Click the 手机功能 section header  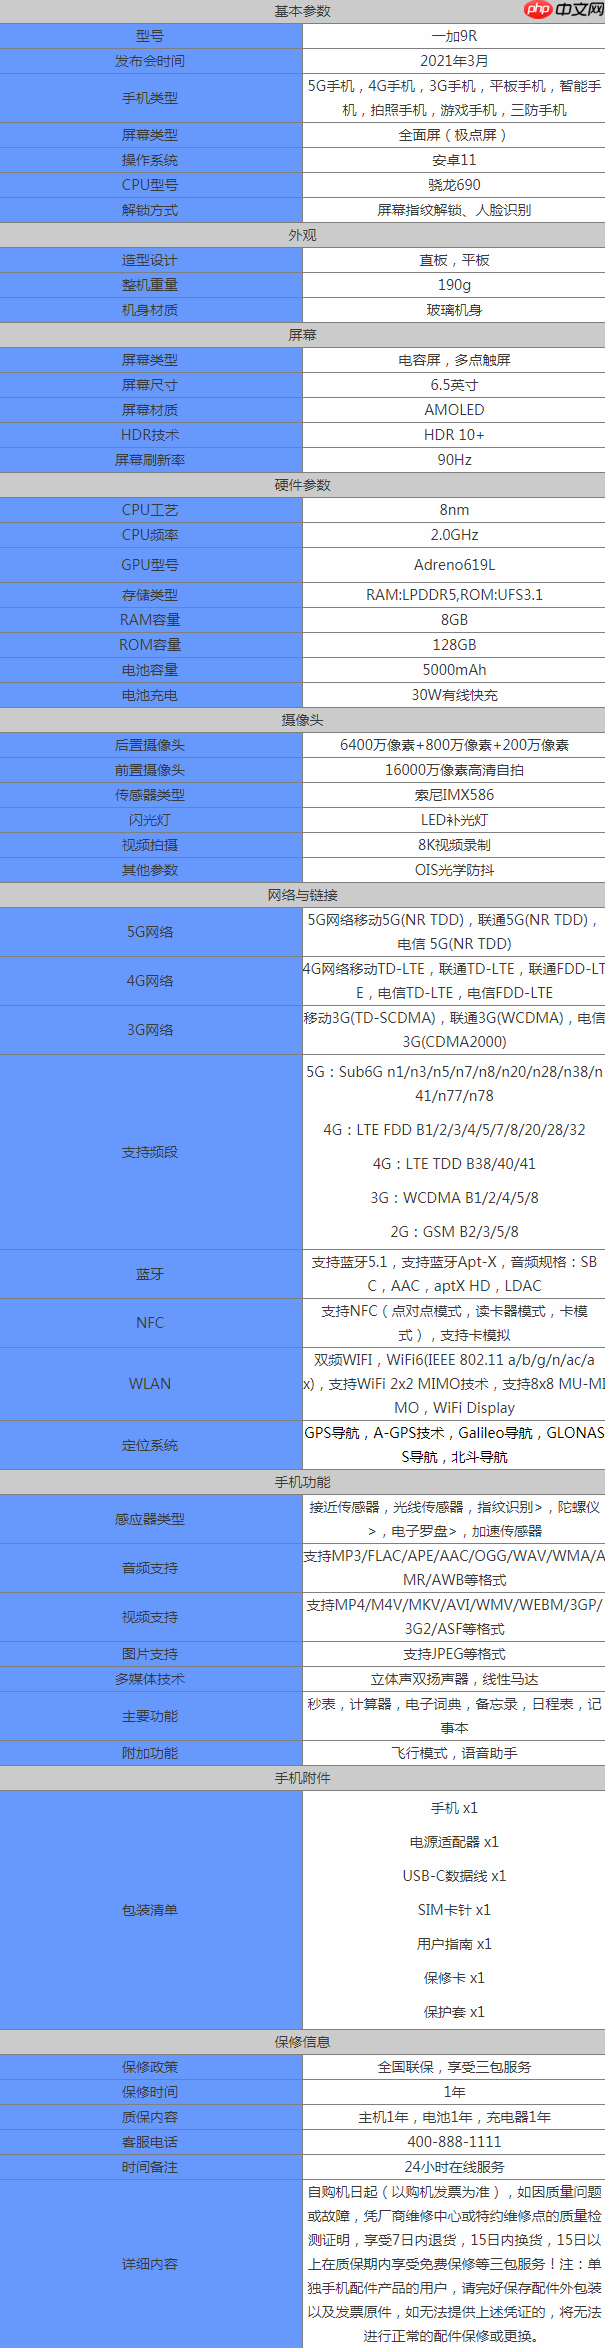point(302,1482)
